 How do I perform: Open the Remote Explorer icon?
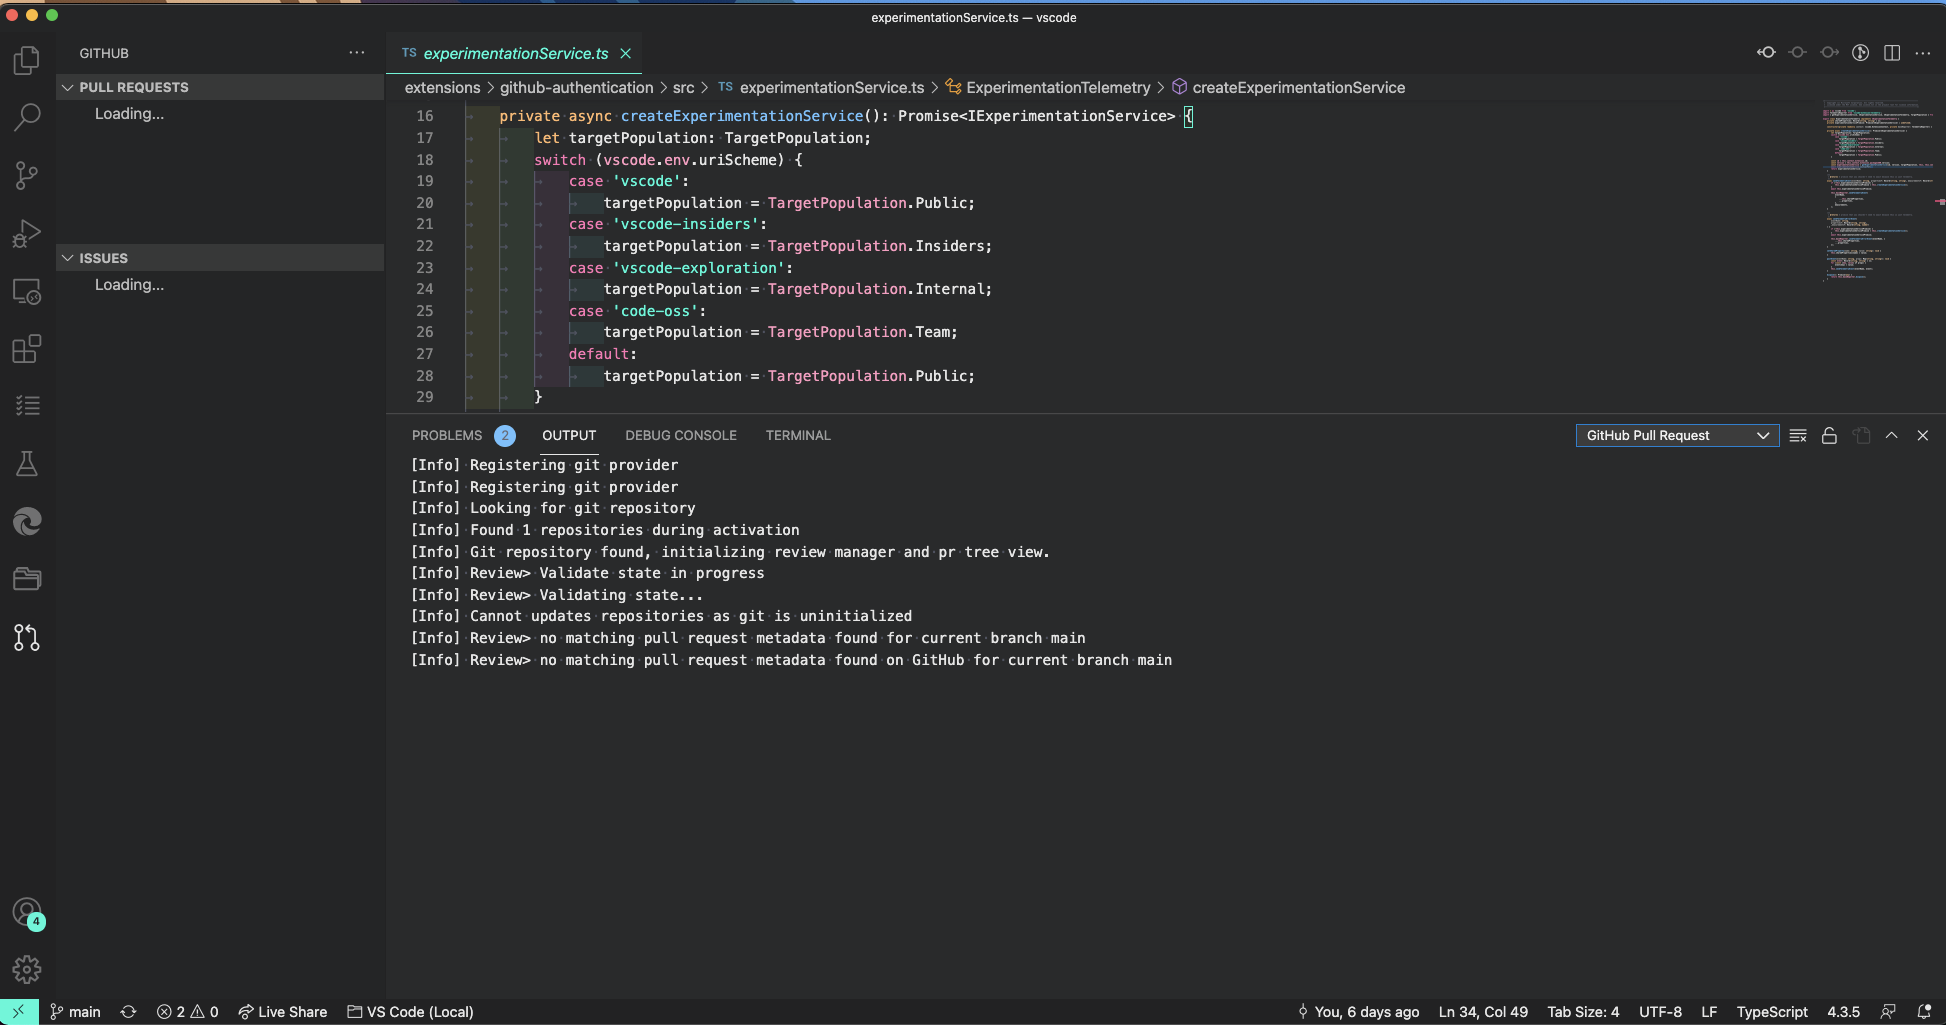26,291
